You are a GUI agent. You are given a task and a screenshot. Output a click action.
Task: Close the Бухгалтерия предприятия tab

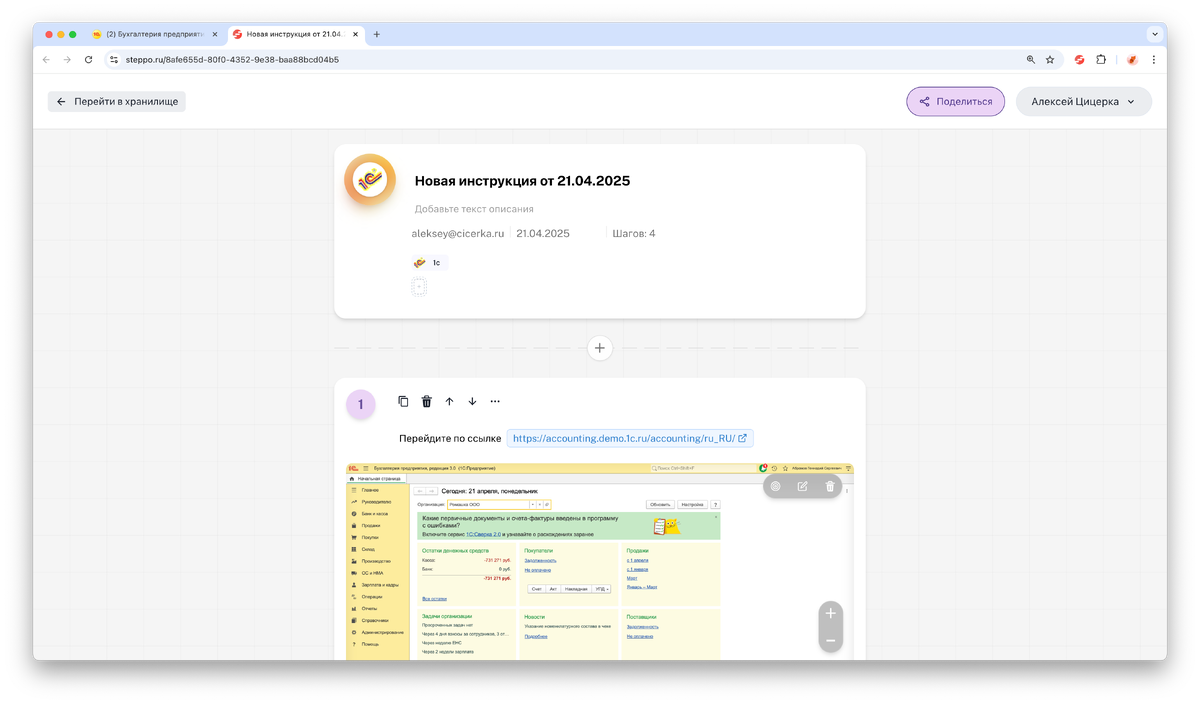[x=215, y=34]
